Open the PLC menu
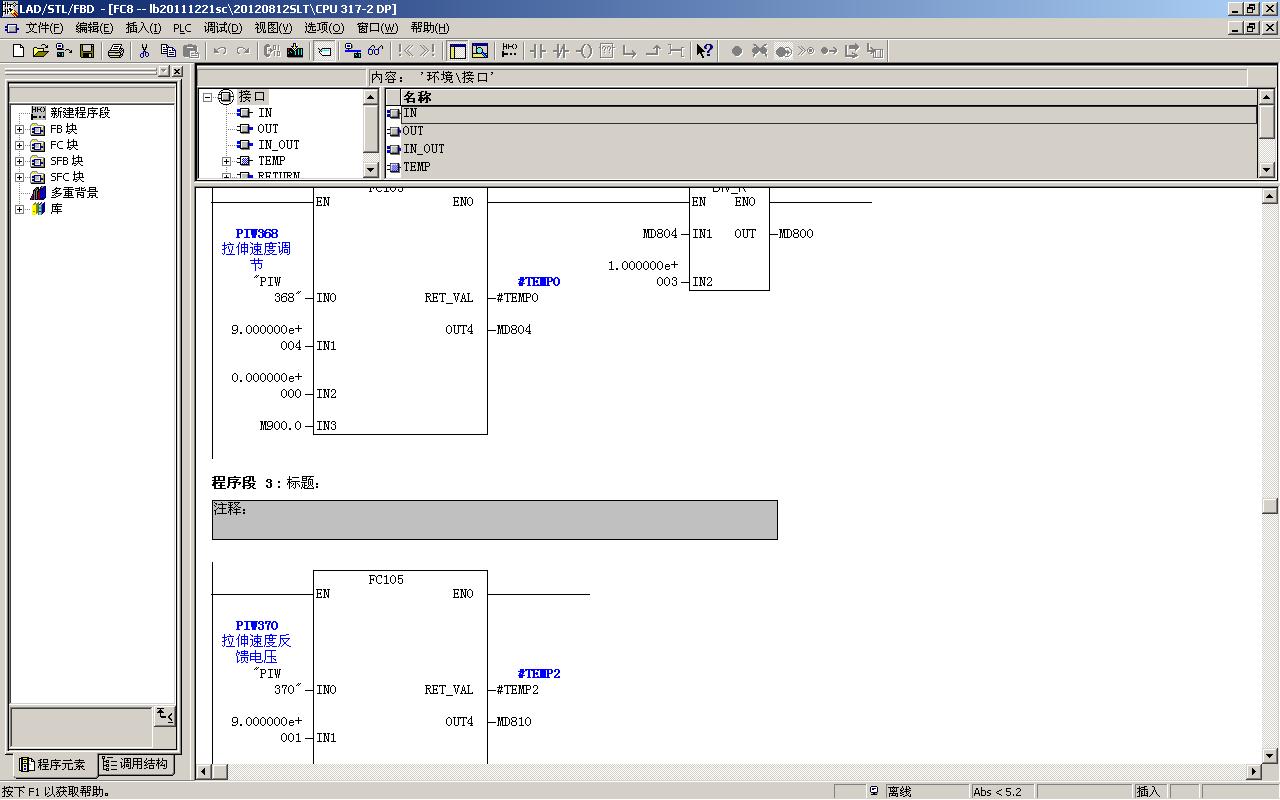This screenshot has width=1280, height=800. (x=182, y=28)
